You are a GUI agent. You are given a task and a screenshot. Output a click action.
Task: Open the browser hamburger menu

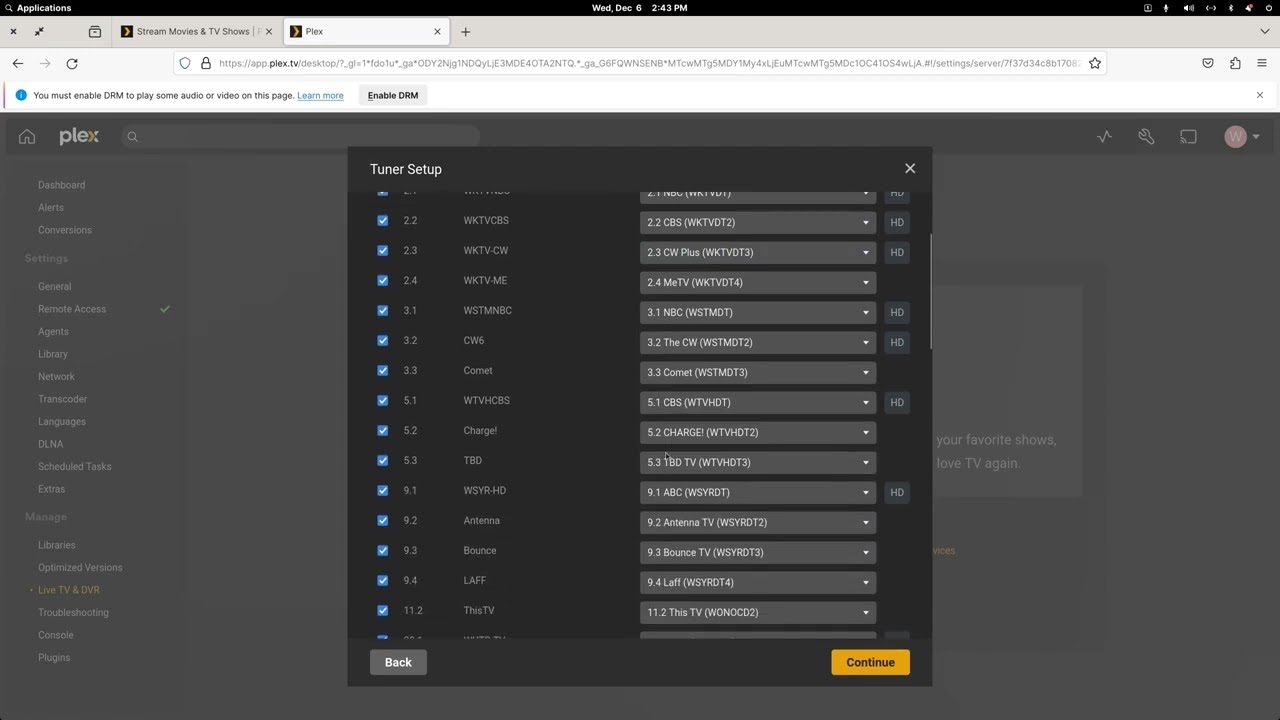(1262, 63)
